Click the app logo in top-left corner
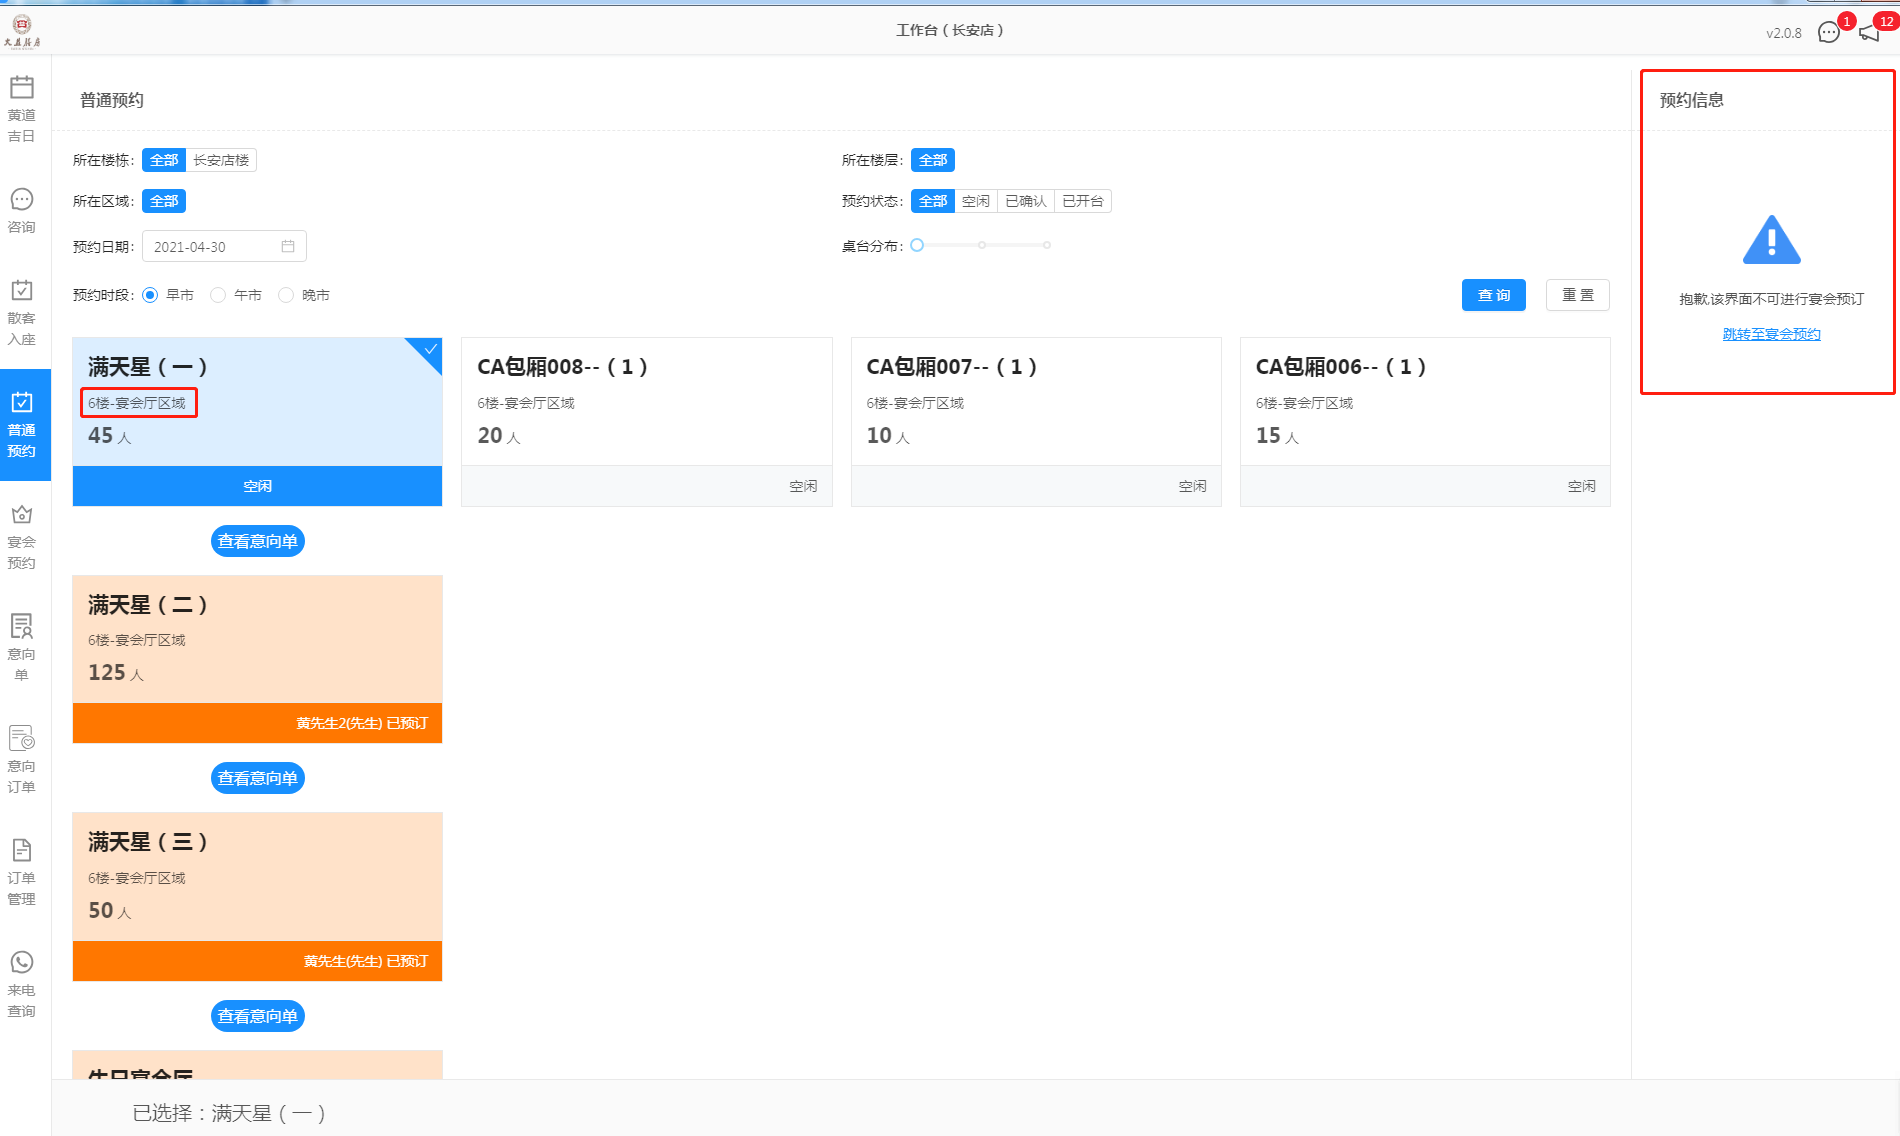1900x1136 pixels. (x=22, y=31)
